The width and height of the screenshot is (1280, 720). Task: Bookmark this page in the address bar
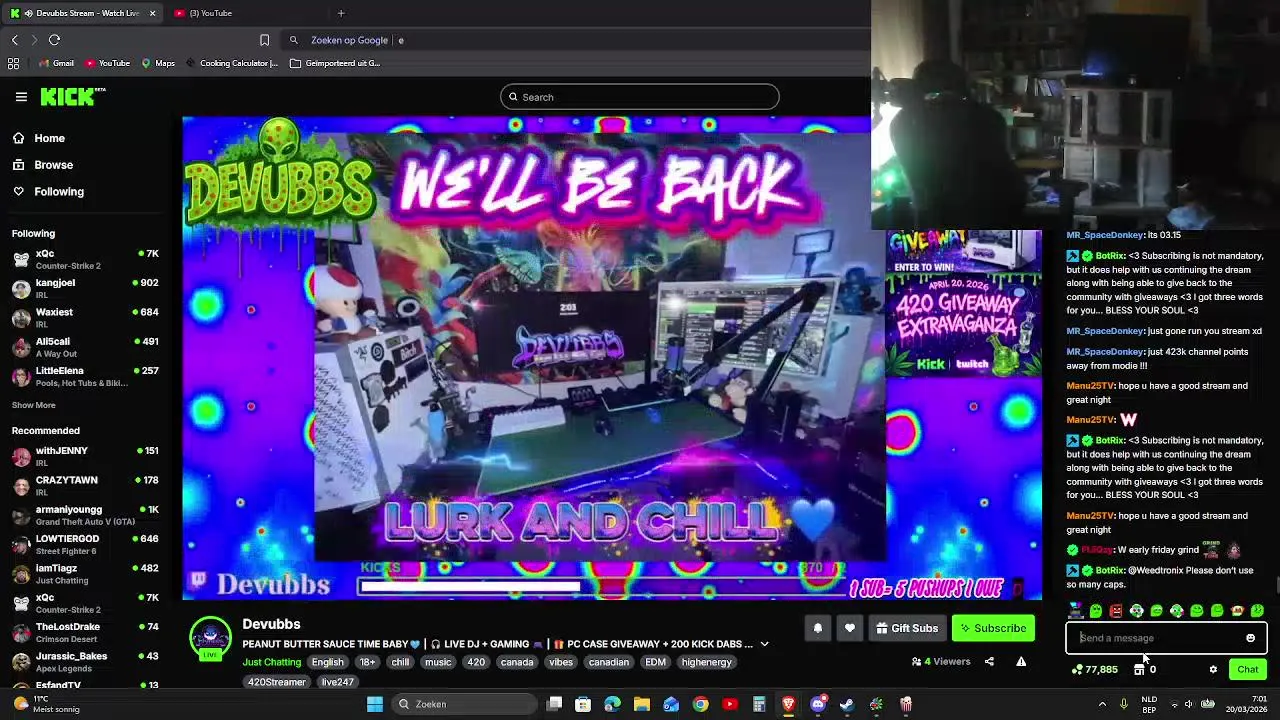pos(264,40)
